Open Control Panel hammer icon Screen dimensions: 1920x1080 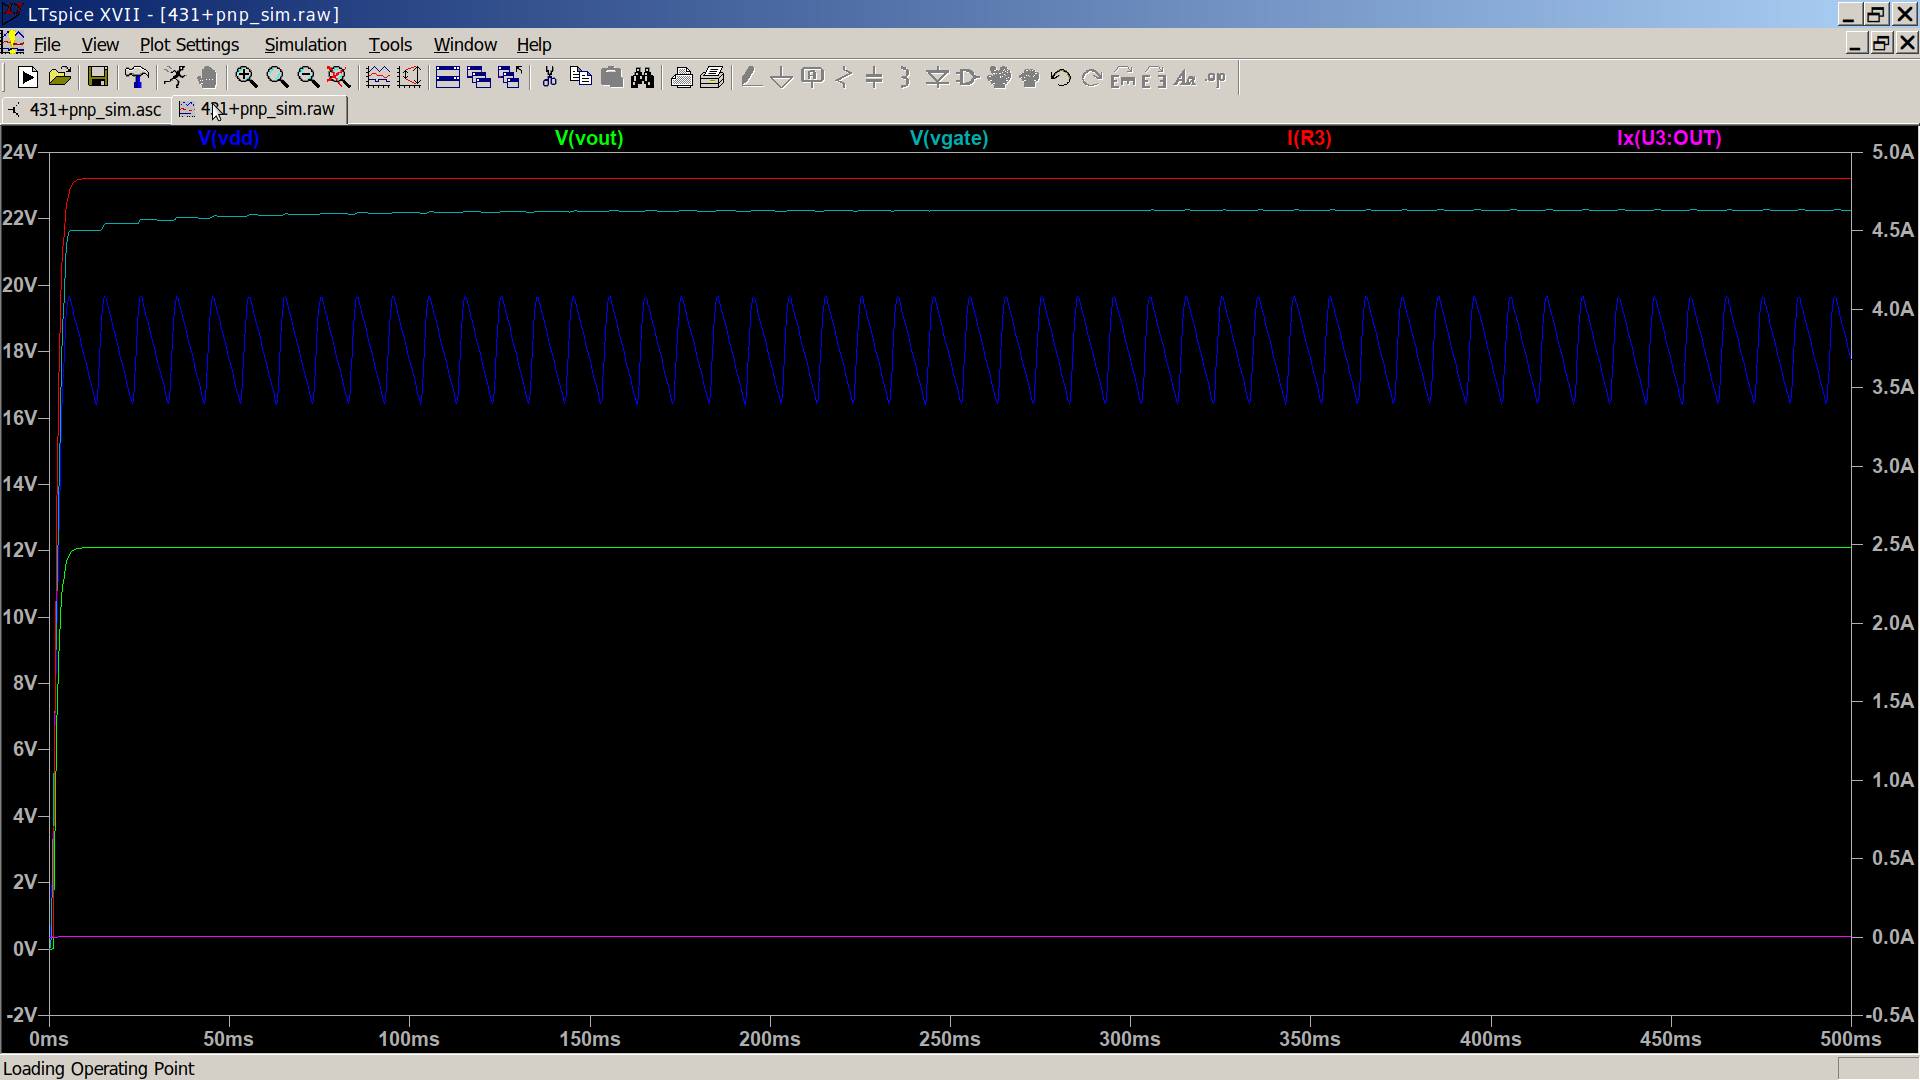click(x=137, y=77)
